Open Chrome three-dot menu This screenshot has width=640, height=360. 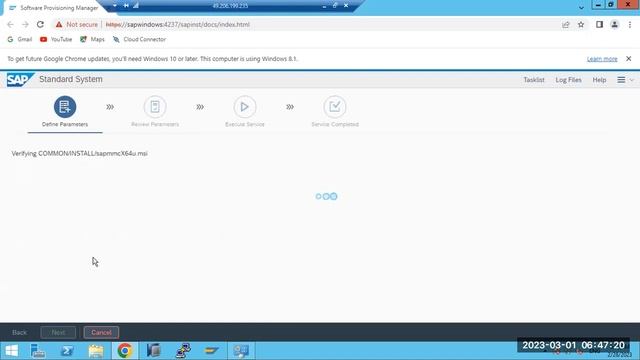click(x=630, y=24)
